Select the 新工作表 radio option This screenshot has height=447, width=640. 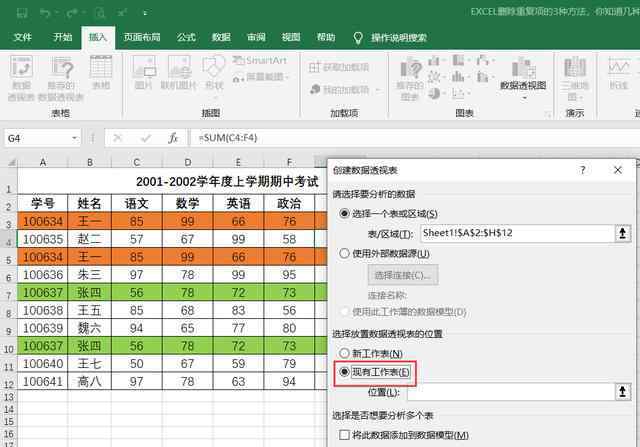[346, 354]
